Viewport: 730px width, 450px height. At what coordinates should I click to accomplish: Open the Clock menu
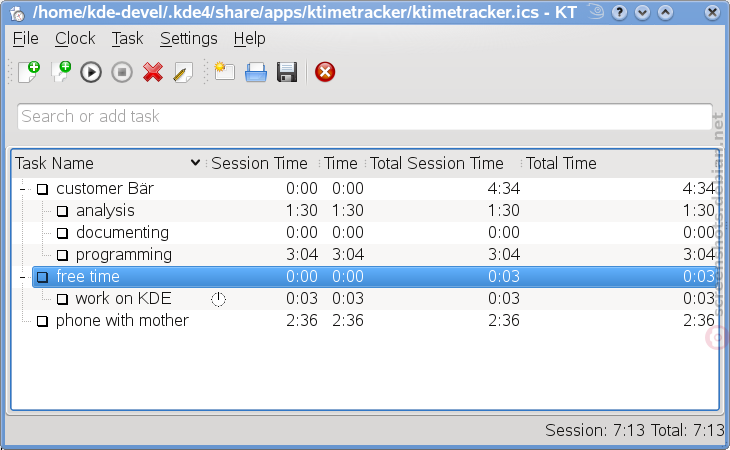pyautogui.click(x=75, y=38)
